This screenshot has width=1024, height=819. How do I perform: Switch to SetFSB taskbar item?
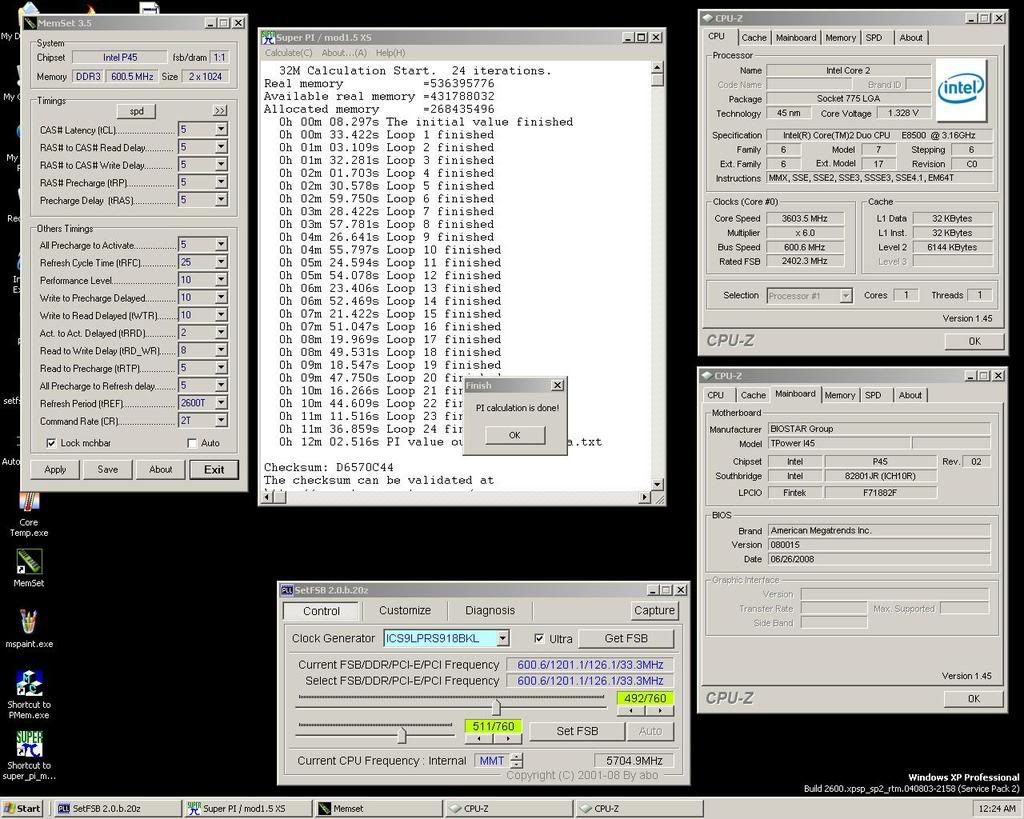coord(116,808)
